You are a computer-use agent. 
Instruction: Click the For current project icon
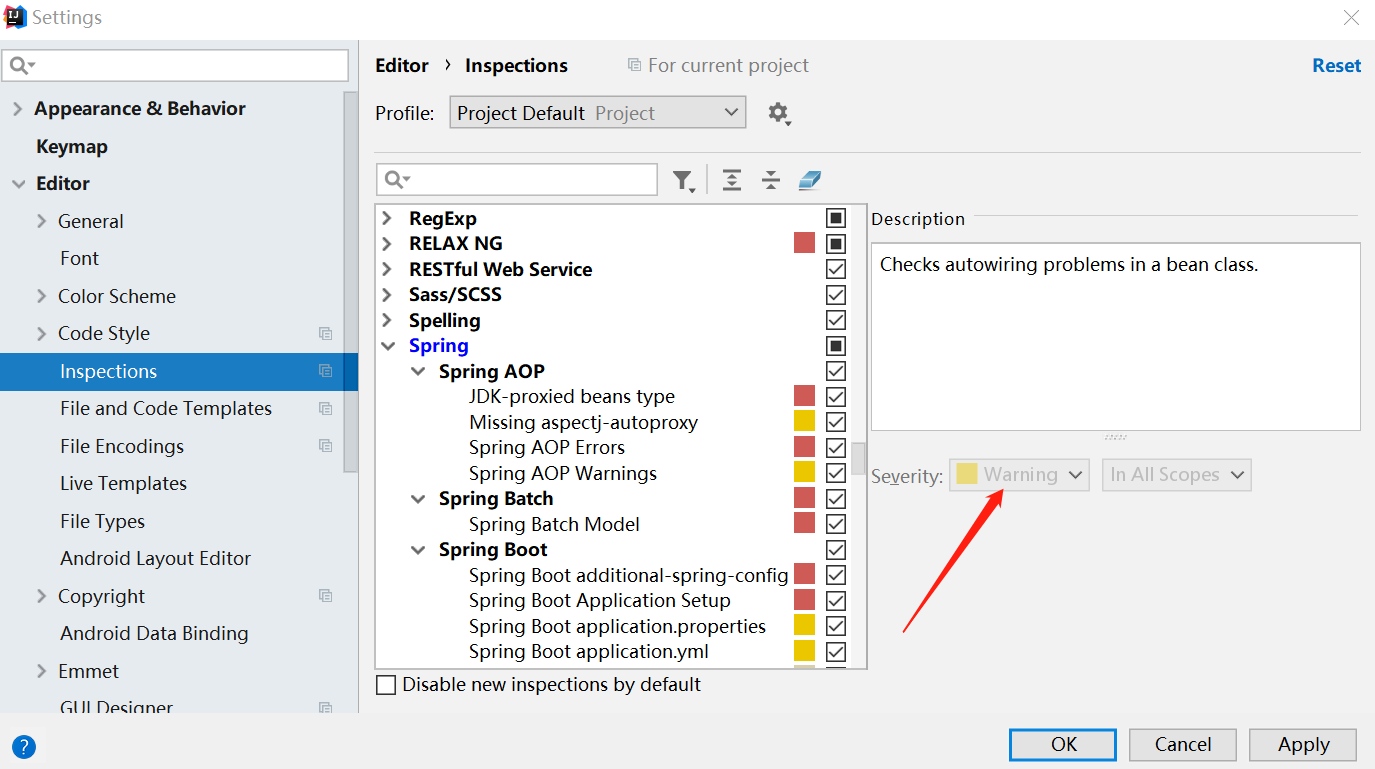point(634,65)
